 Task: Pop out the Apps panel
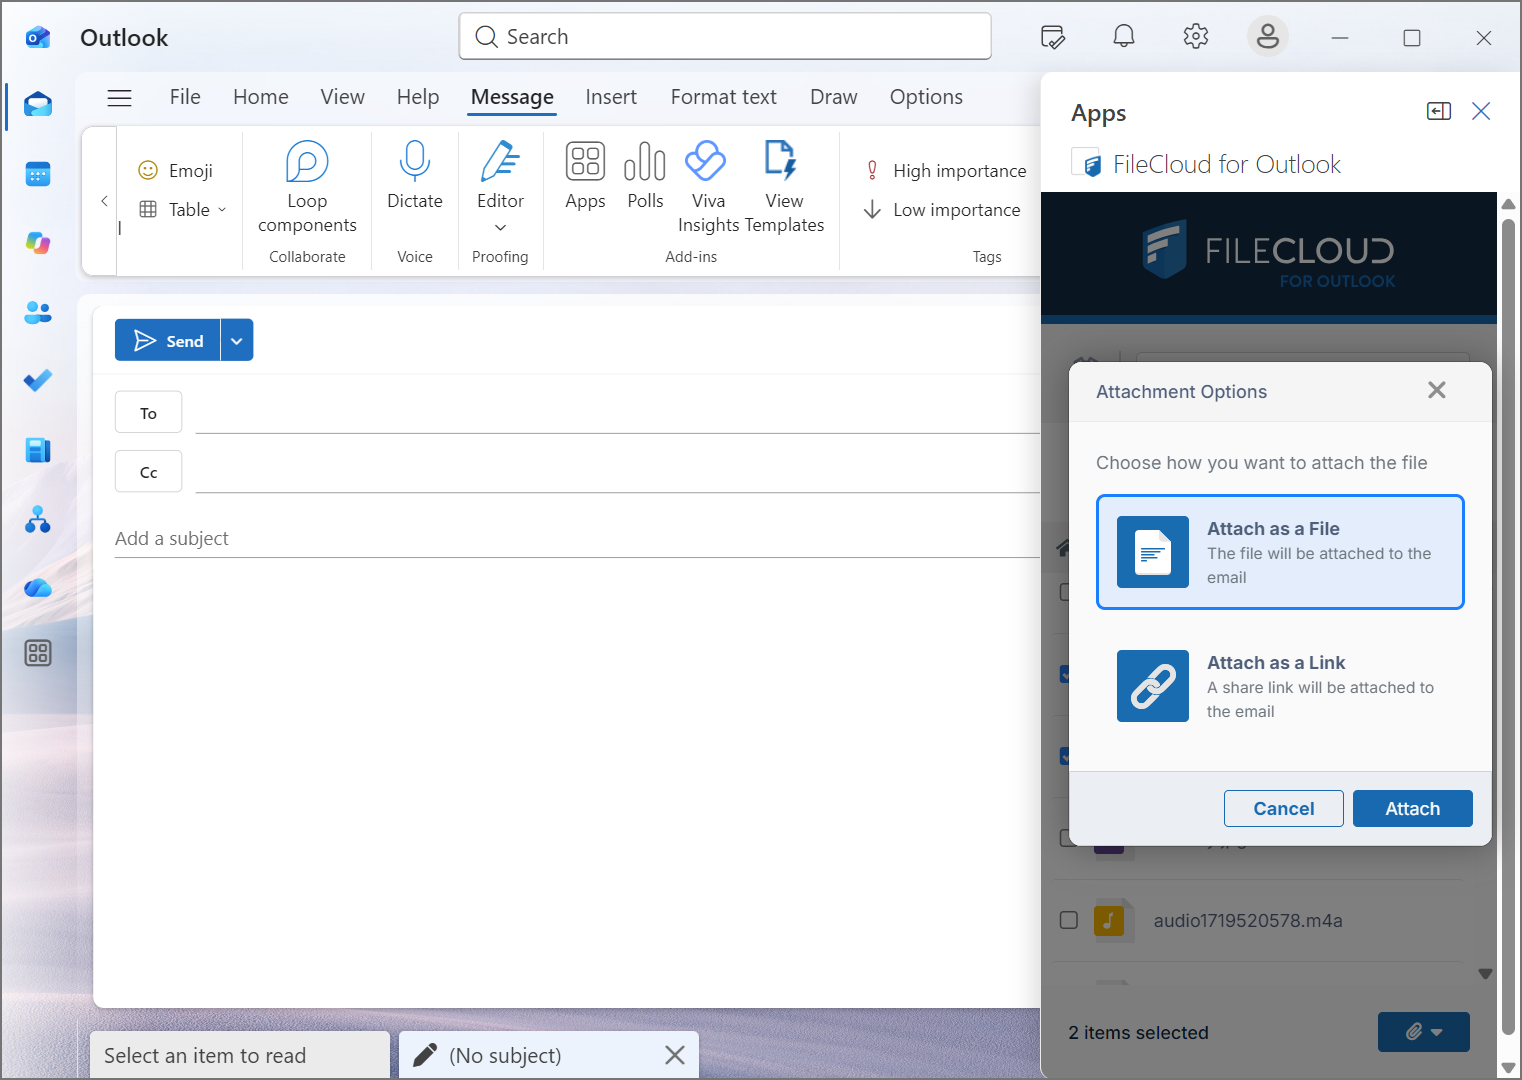click(x=1439, y=111)
